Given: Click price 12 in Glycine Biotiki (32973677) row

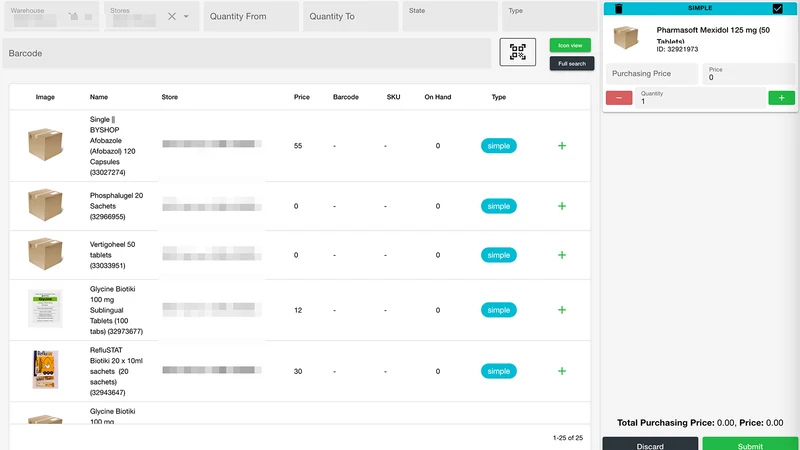Looking at the screenshot, I should (298, 310).
